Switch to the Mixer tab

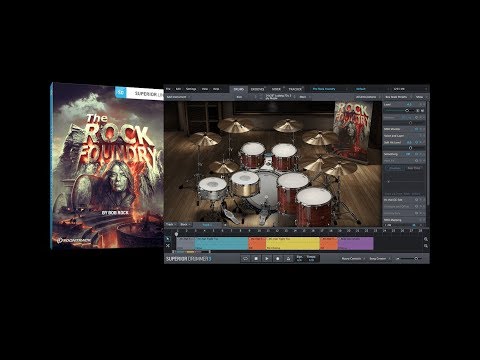coord(276,89)
